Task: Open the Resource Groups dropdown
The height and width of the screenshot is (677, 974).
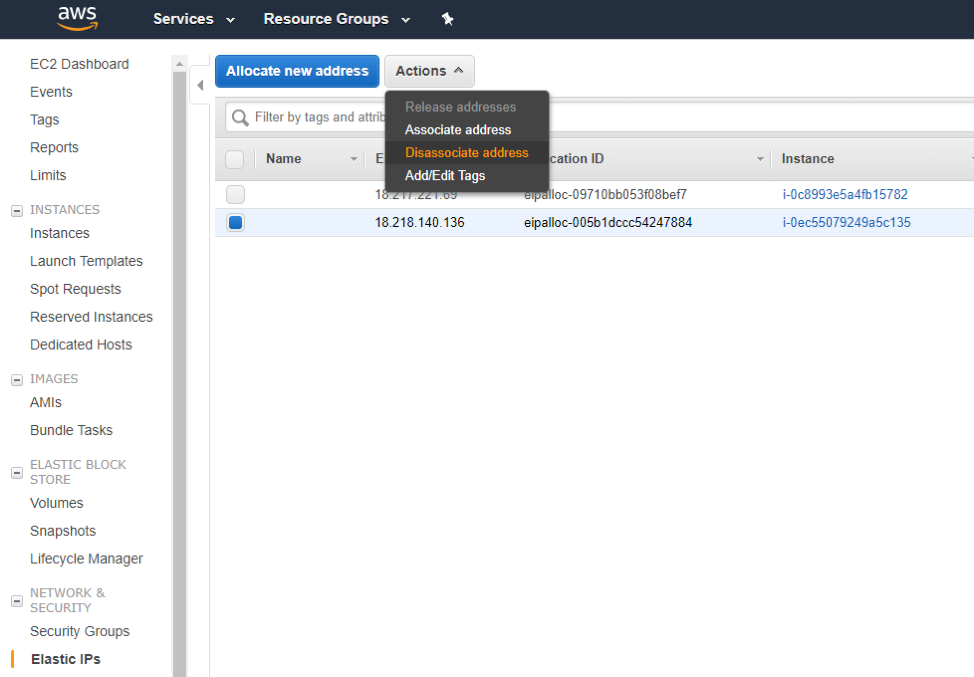Action: click(336, 19)
